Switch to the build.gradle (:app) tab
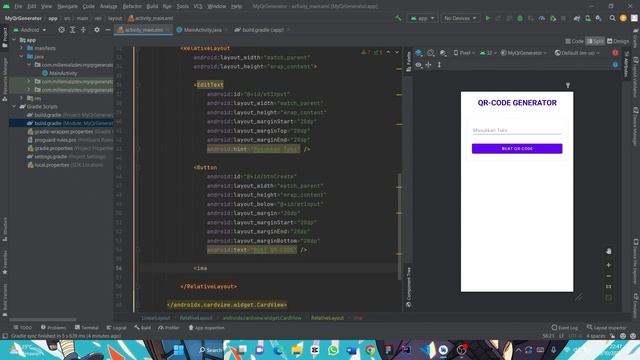 (x=262, y=30)
